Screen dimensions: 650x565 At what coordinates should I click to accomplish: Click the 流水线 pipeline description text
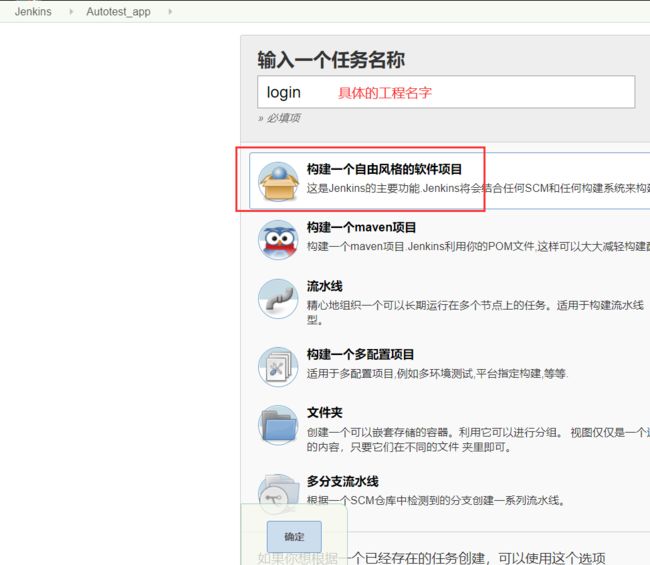475,313
